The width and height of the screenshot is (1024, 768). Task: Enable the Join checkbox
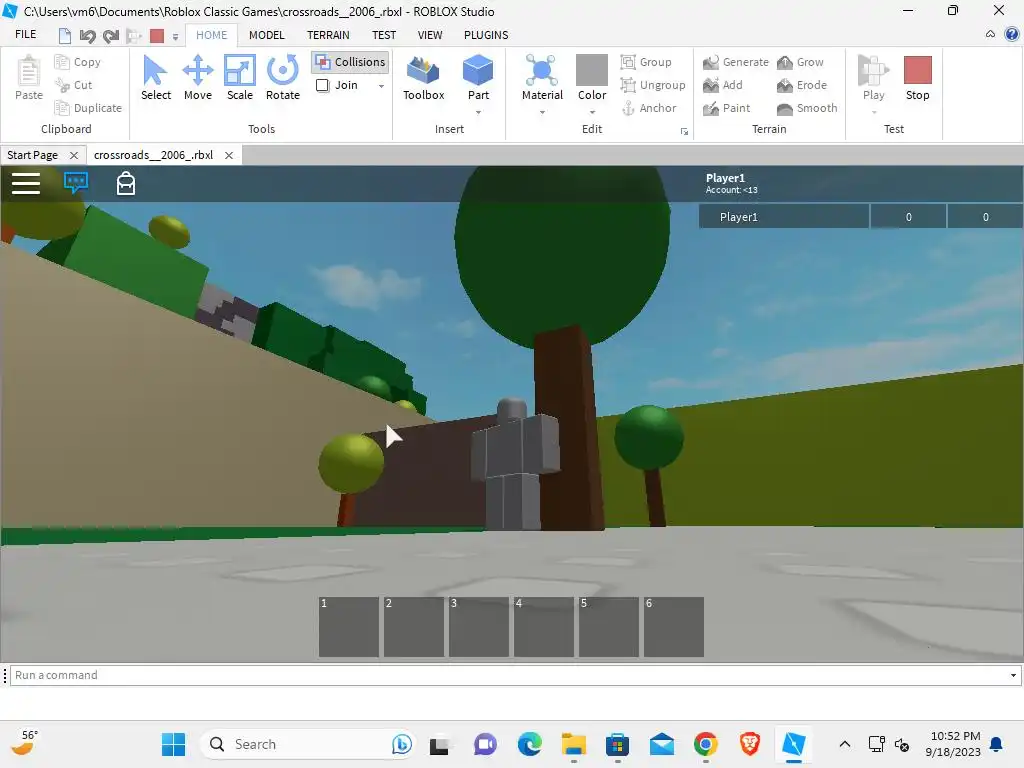coord(322,85)
